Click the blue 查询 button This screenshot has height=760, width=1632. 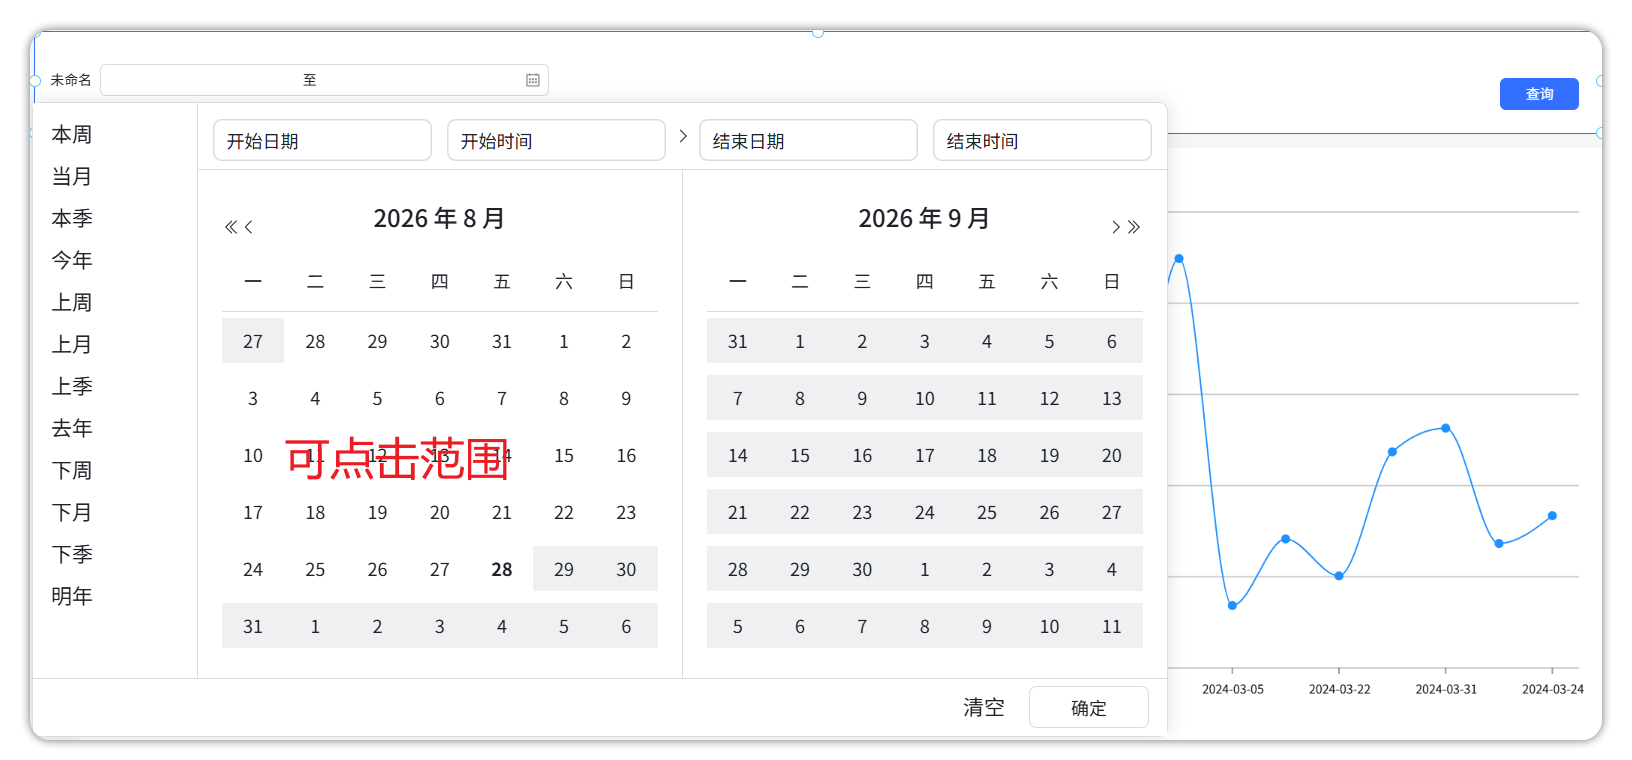point(1539,94)
